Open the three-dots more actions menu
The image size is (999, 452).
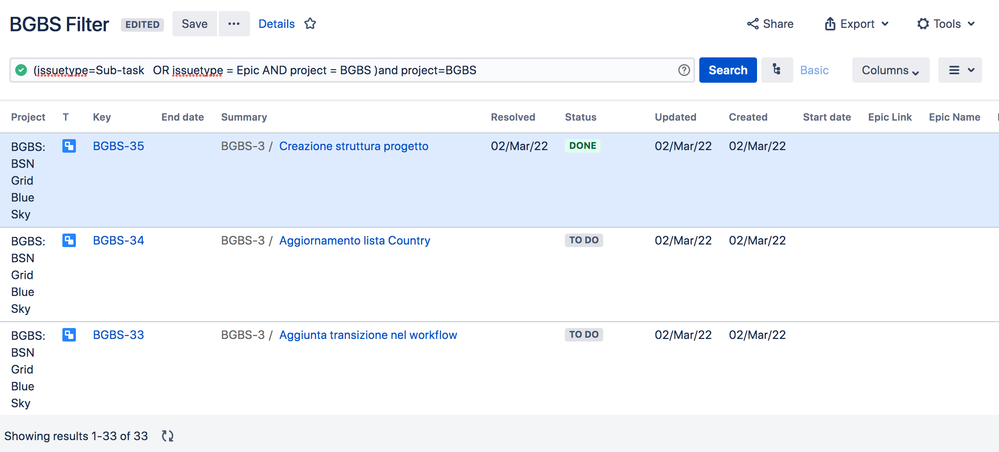click(234, 24)
